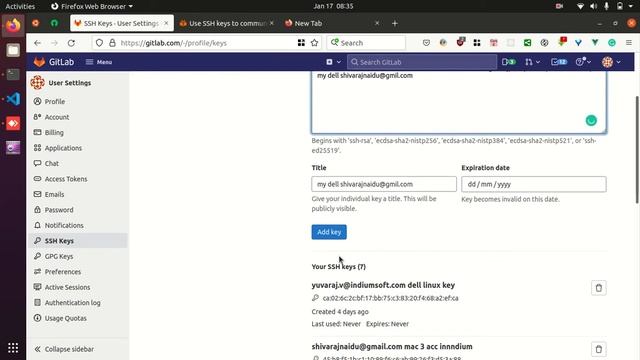Open system status menu in top bar

(605, 6)
